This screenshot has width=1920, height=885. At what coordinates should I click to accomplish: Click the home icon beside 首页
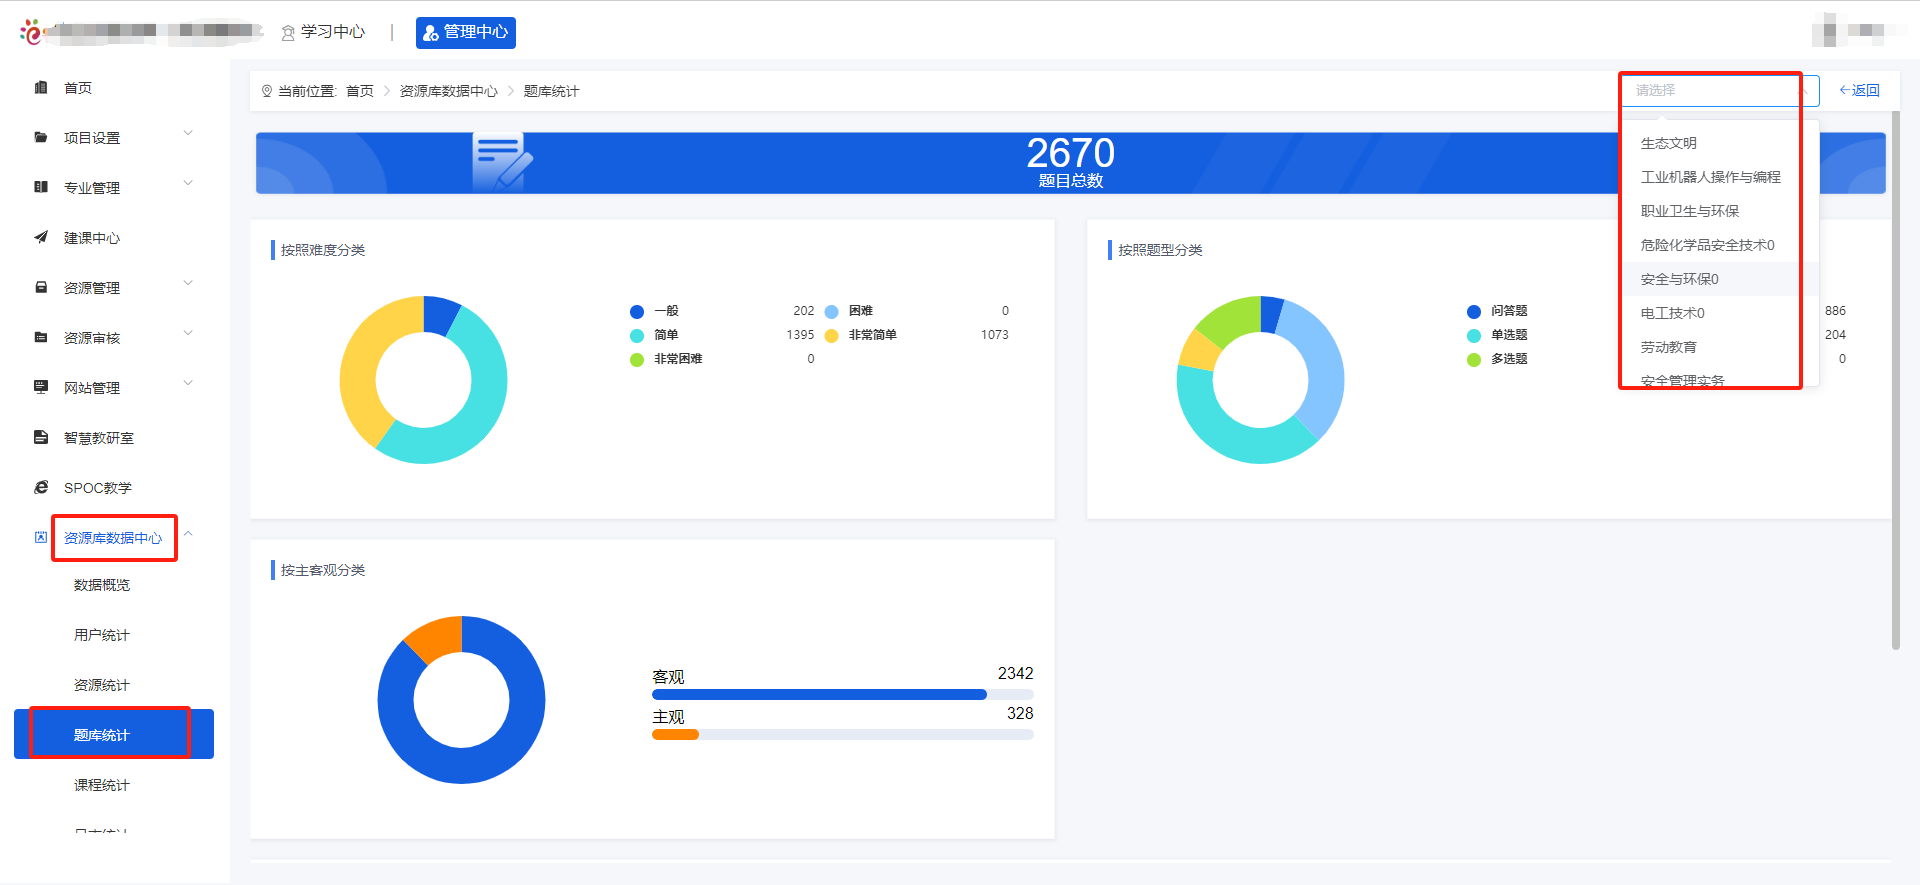click(41, 88)
